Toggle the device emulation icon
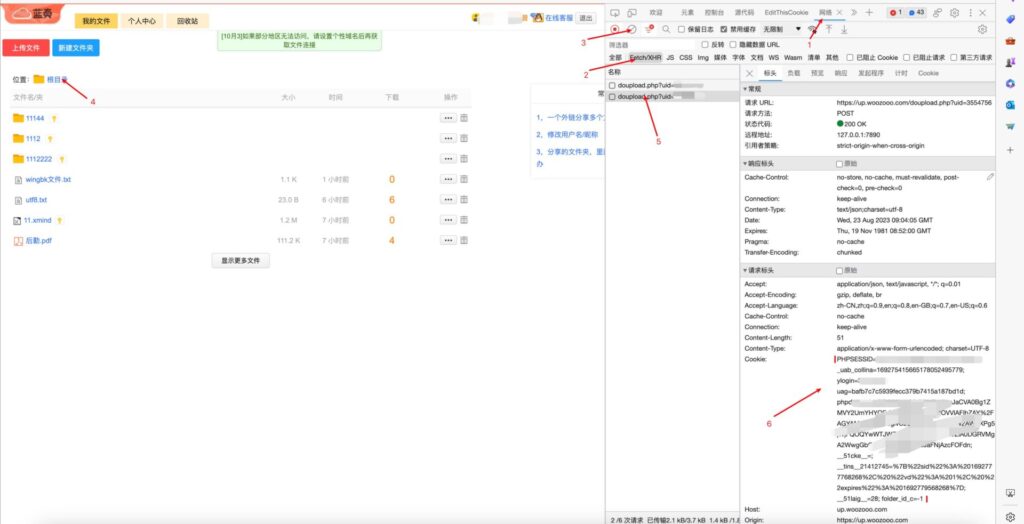 [632, 12]
